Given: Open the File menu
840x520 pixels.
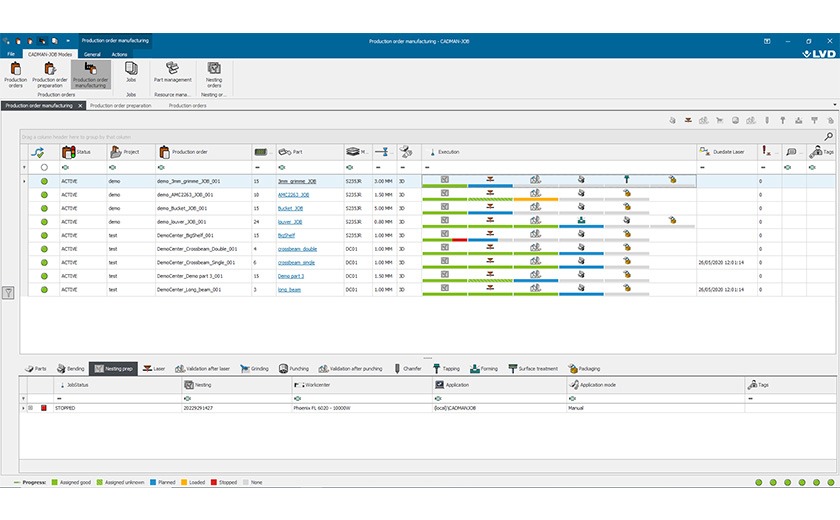Looking at the screenshot, I should point(11,54).
